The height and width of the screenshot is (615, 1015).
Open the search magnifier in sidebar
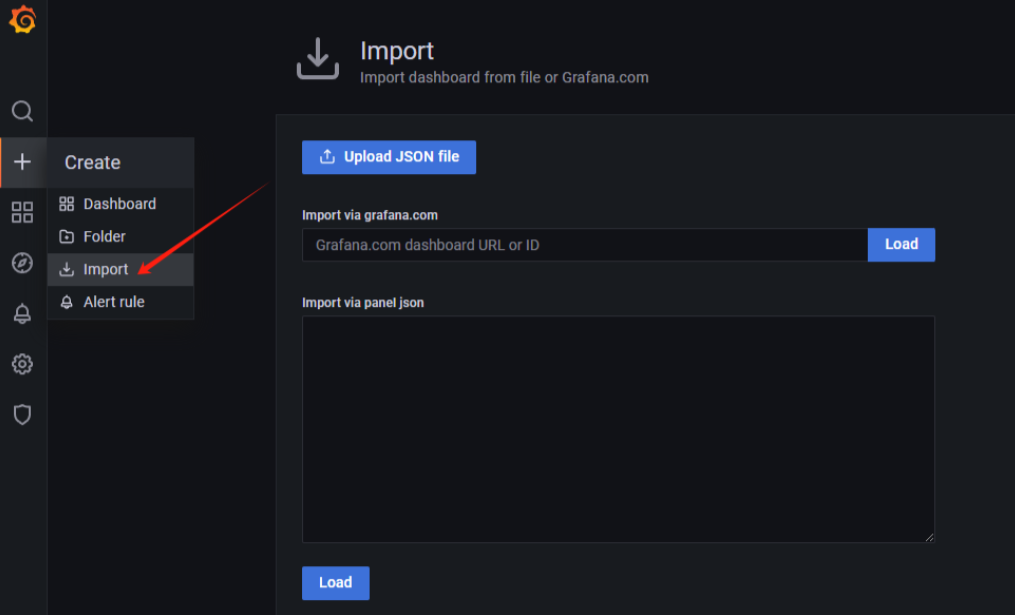(22, 111)
